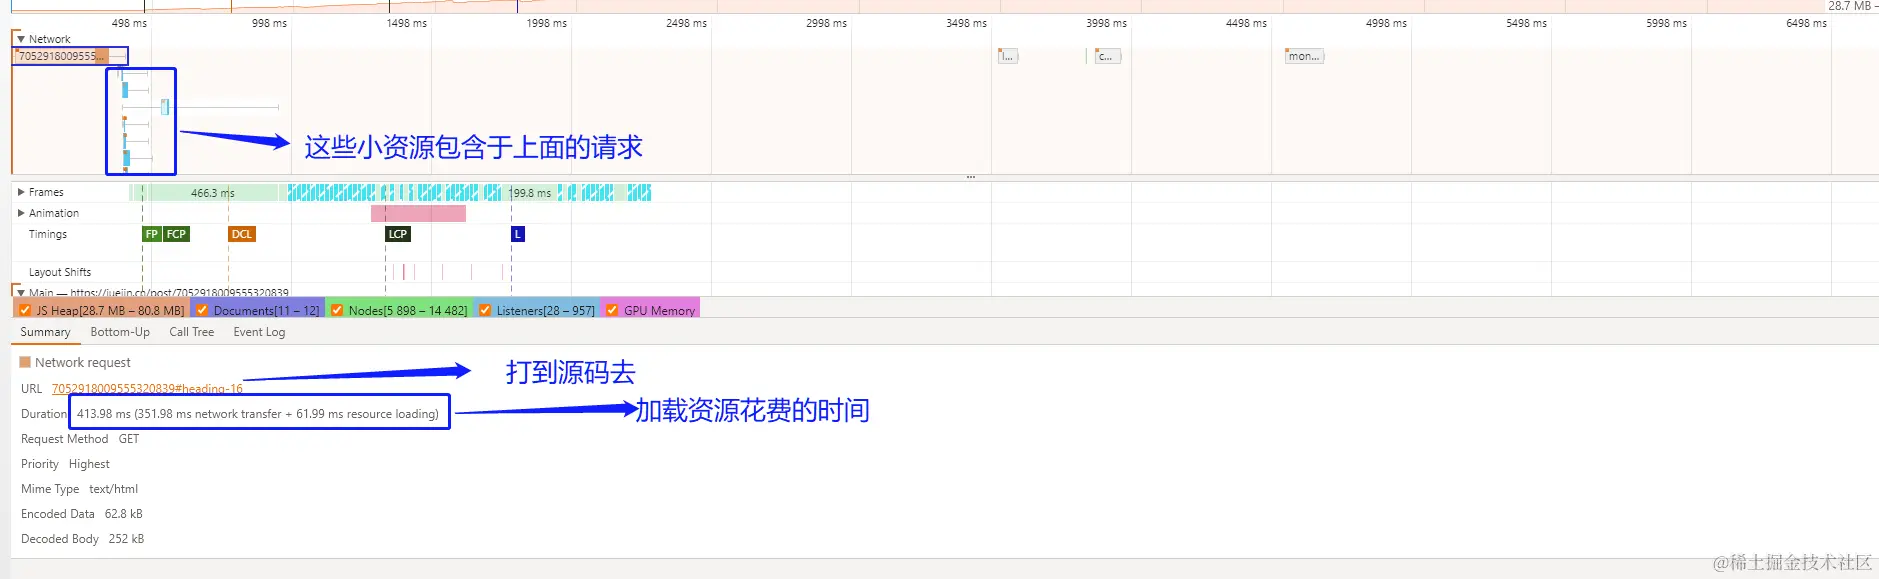Select the 'l...' network request bar
The image size is (1879, 579).
[x=1008, y=56]
